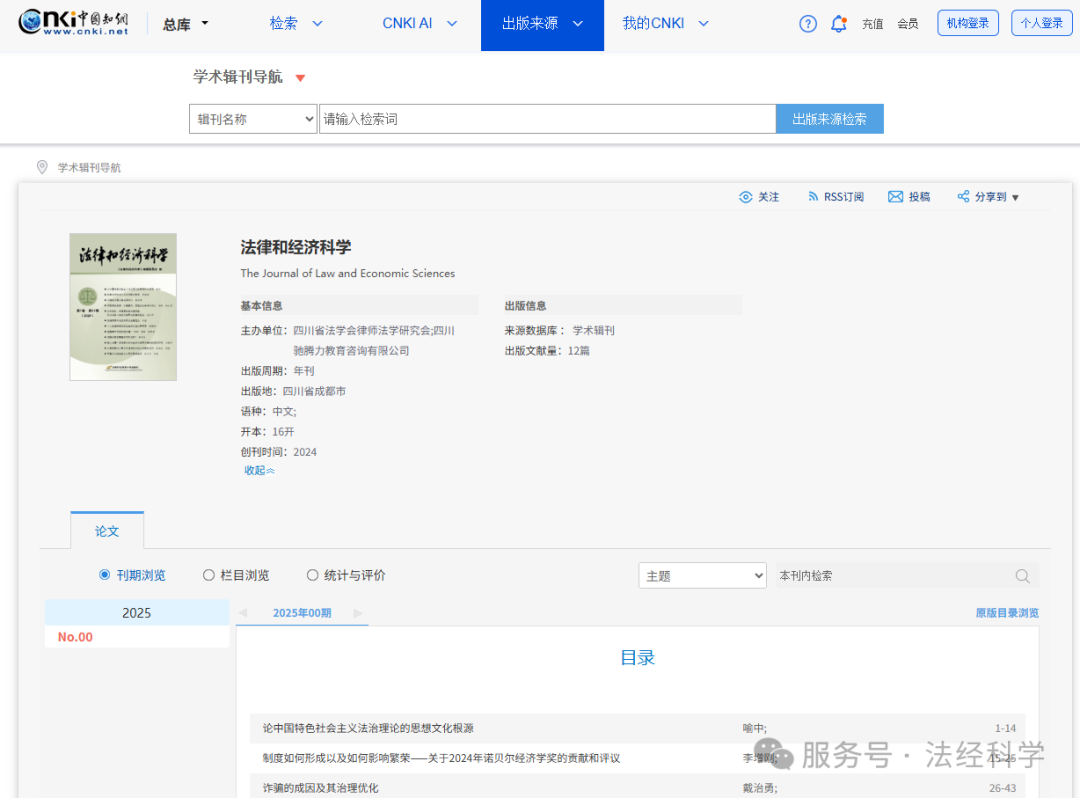This screenshot has height=798, width=1080.
Task: Open the 原版目录浏览 link
Action: [1005, 611]
